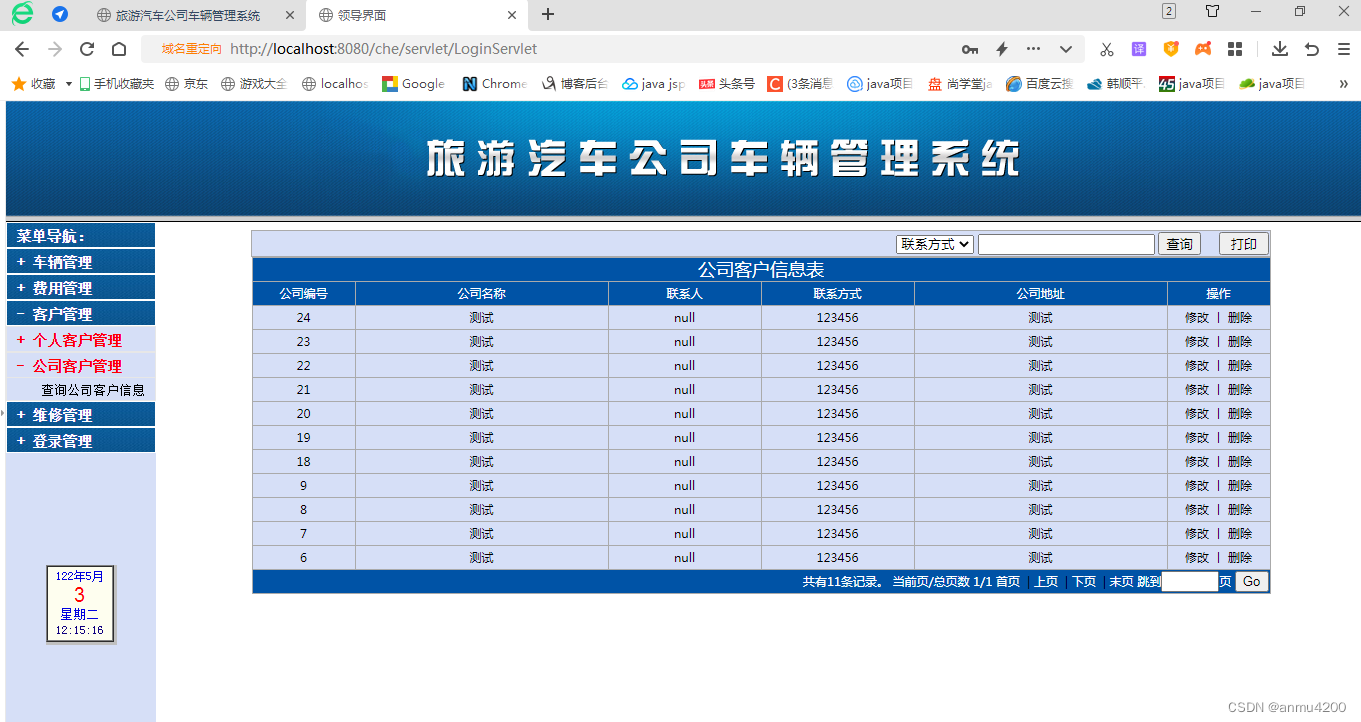Open the 博客后台 bookmark
The width and height of the screenshot is (1361, 722).
574,84
